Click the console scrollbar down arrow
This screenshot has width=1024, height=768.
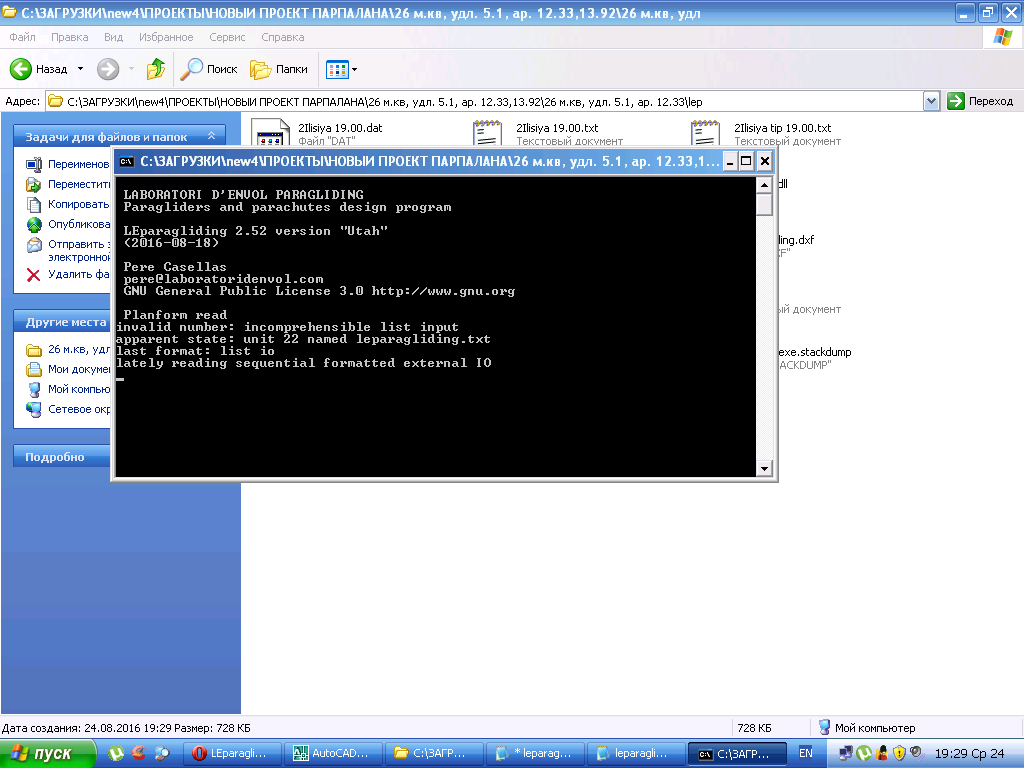click(x=764, y=468)
